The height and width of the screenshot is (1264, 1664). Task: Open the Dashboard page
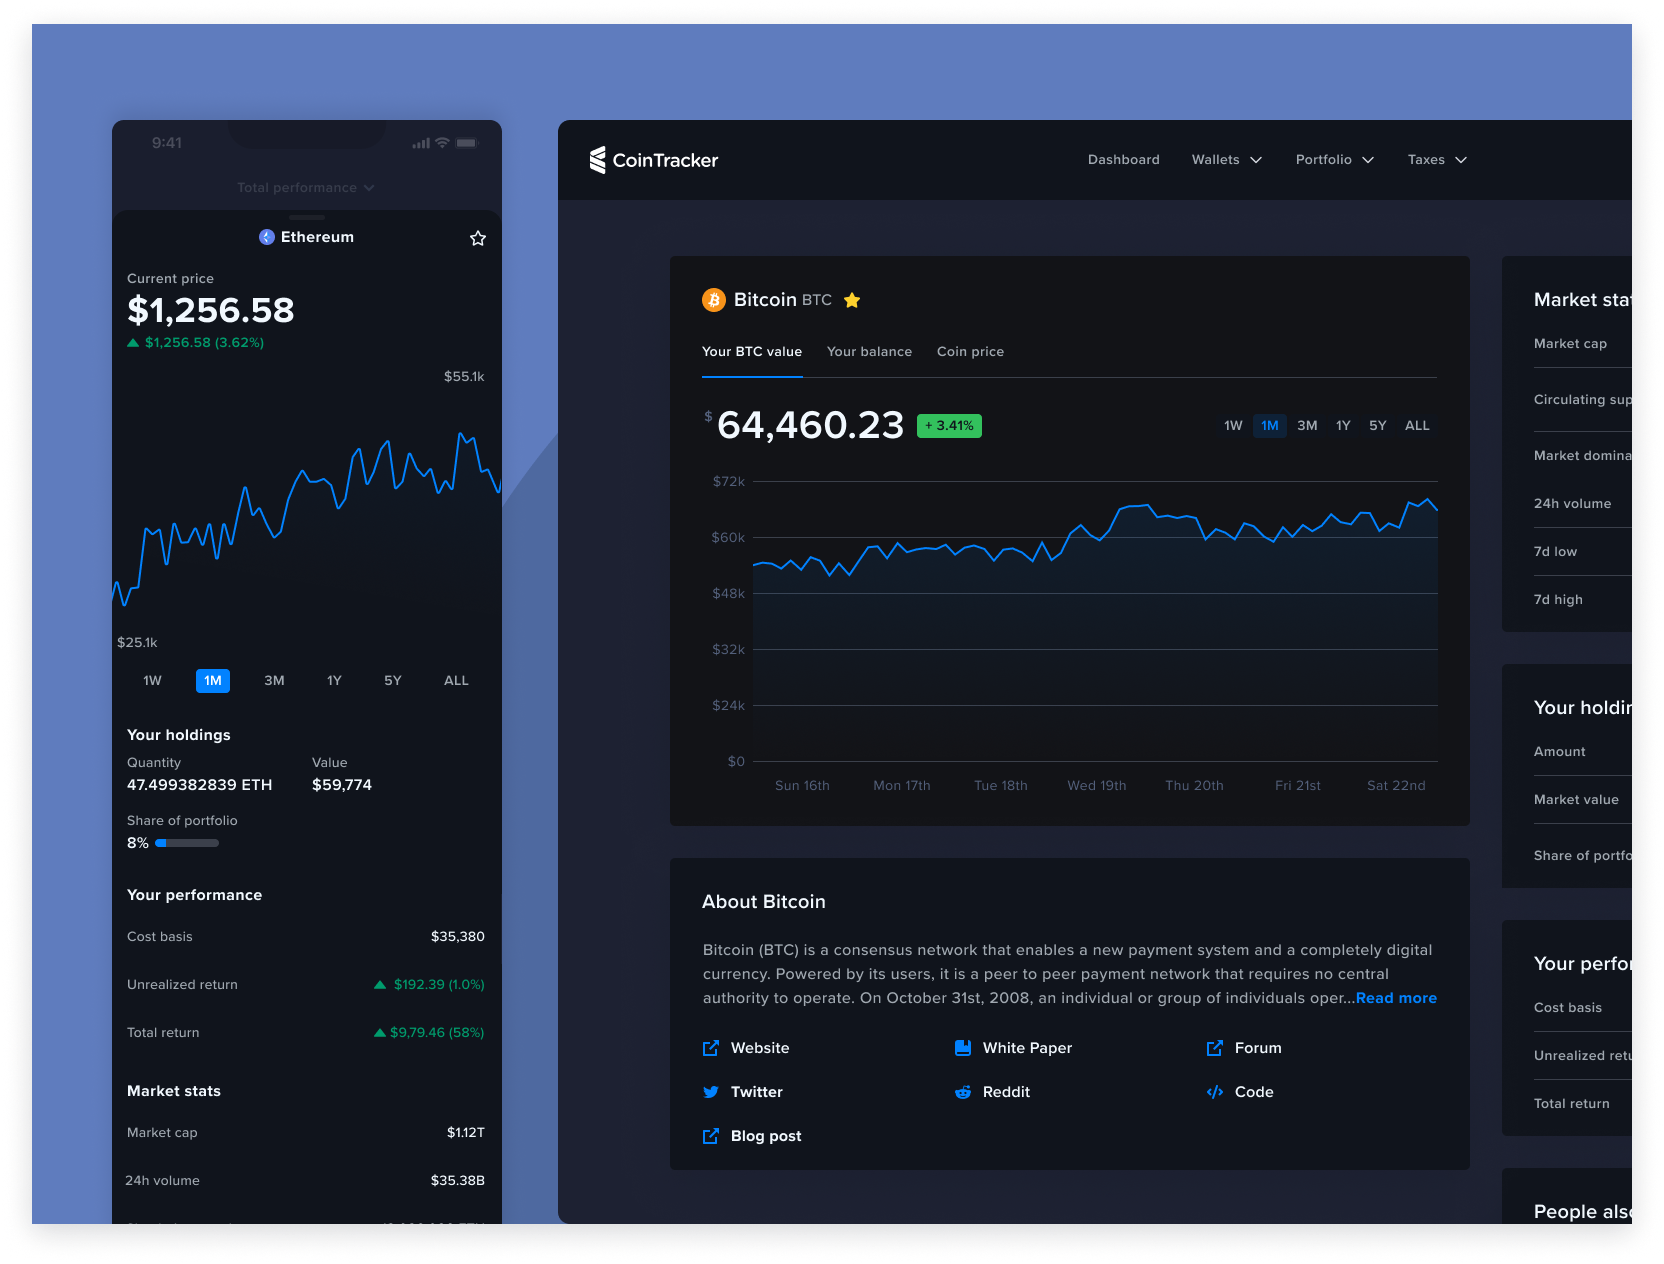1124,160
